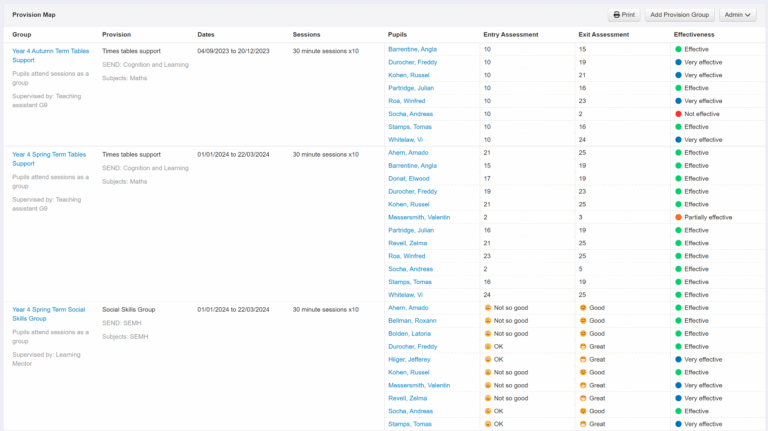
Task: Click the printer icon on the Print button
Action: click(x=616, y=15)
